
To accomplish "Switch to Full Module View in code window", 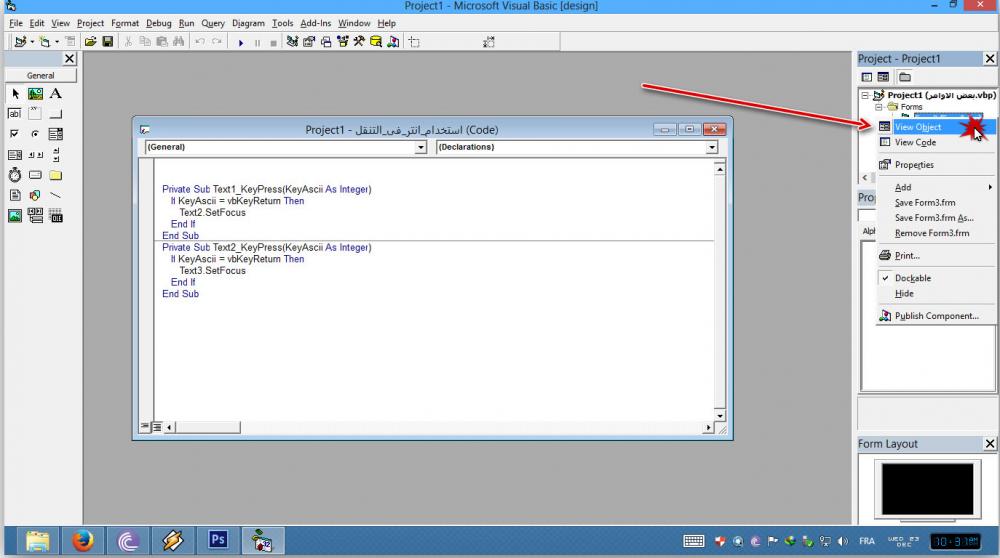I will 157,427.
